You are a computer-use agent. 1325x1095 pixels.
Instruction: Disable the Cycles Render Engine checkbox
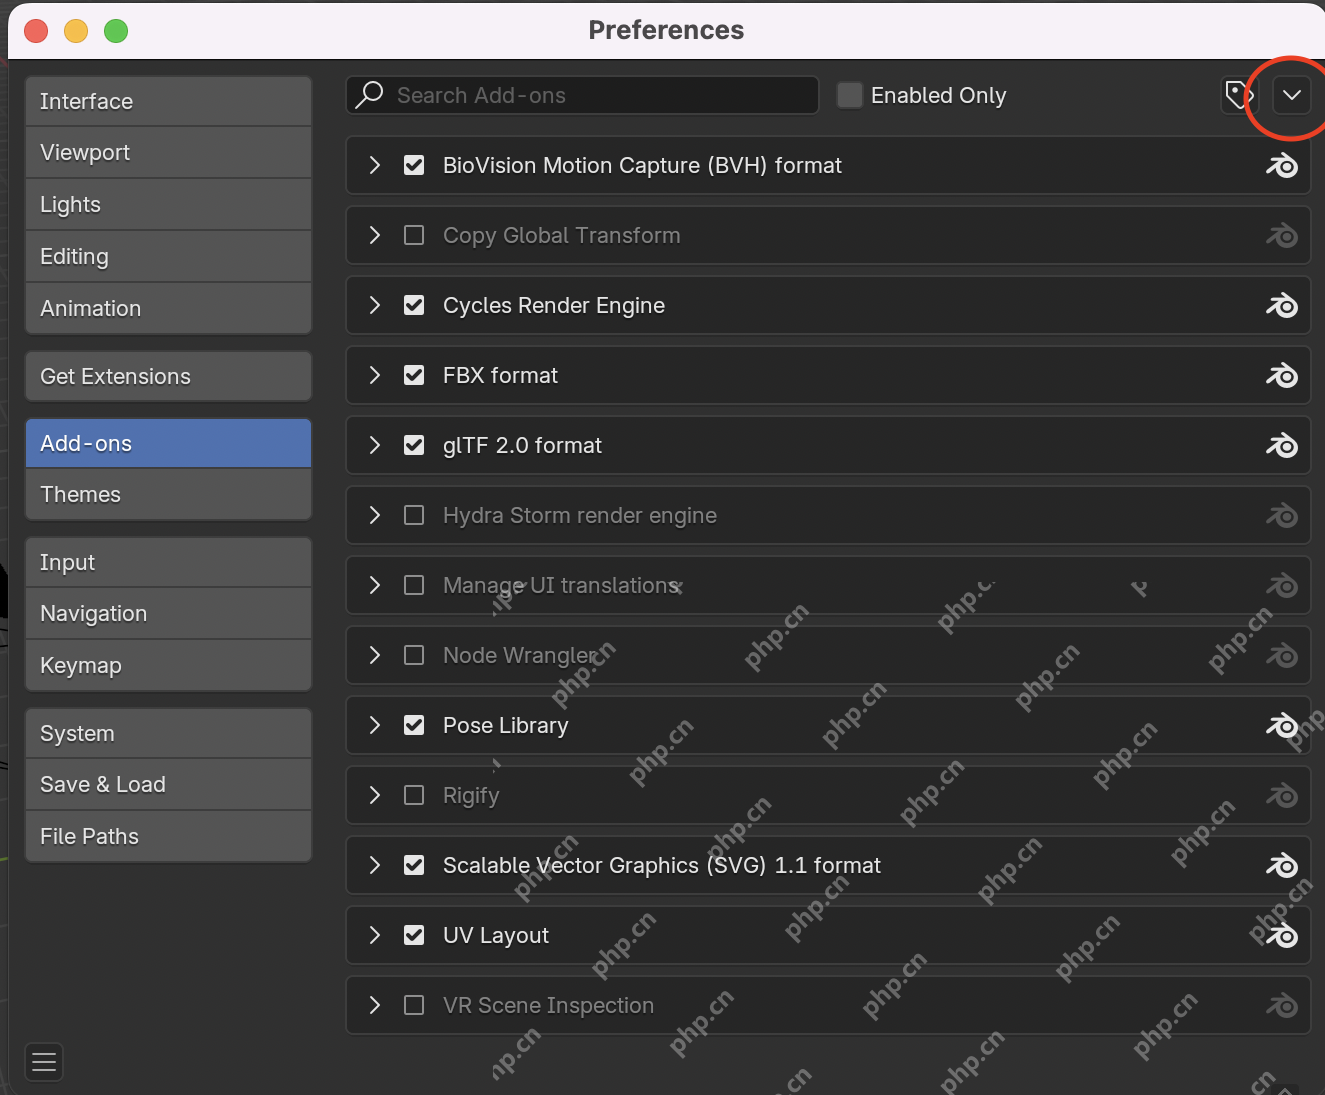(x=414, y=305)
